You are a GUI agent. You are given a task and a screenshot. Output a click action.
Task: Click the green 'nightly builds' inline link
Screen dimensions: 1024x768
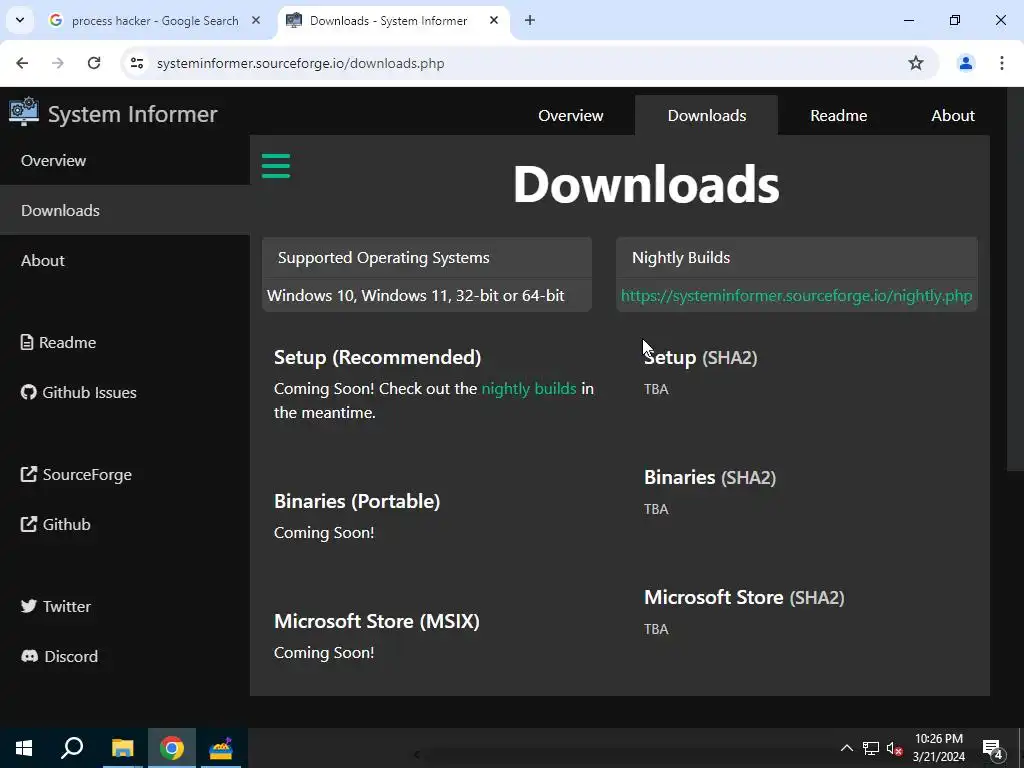click(528, 389)
